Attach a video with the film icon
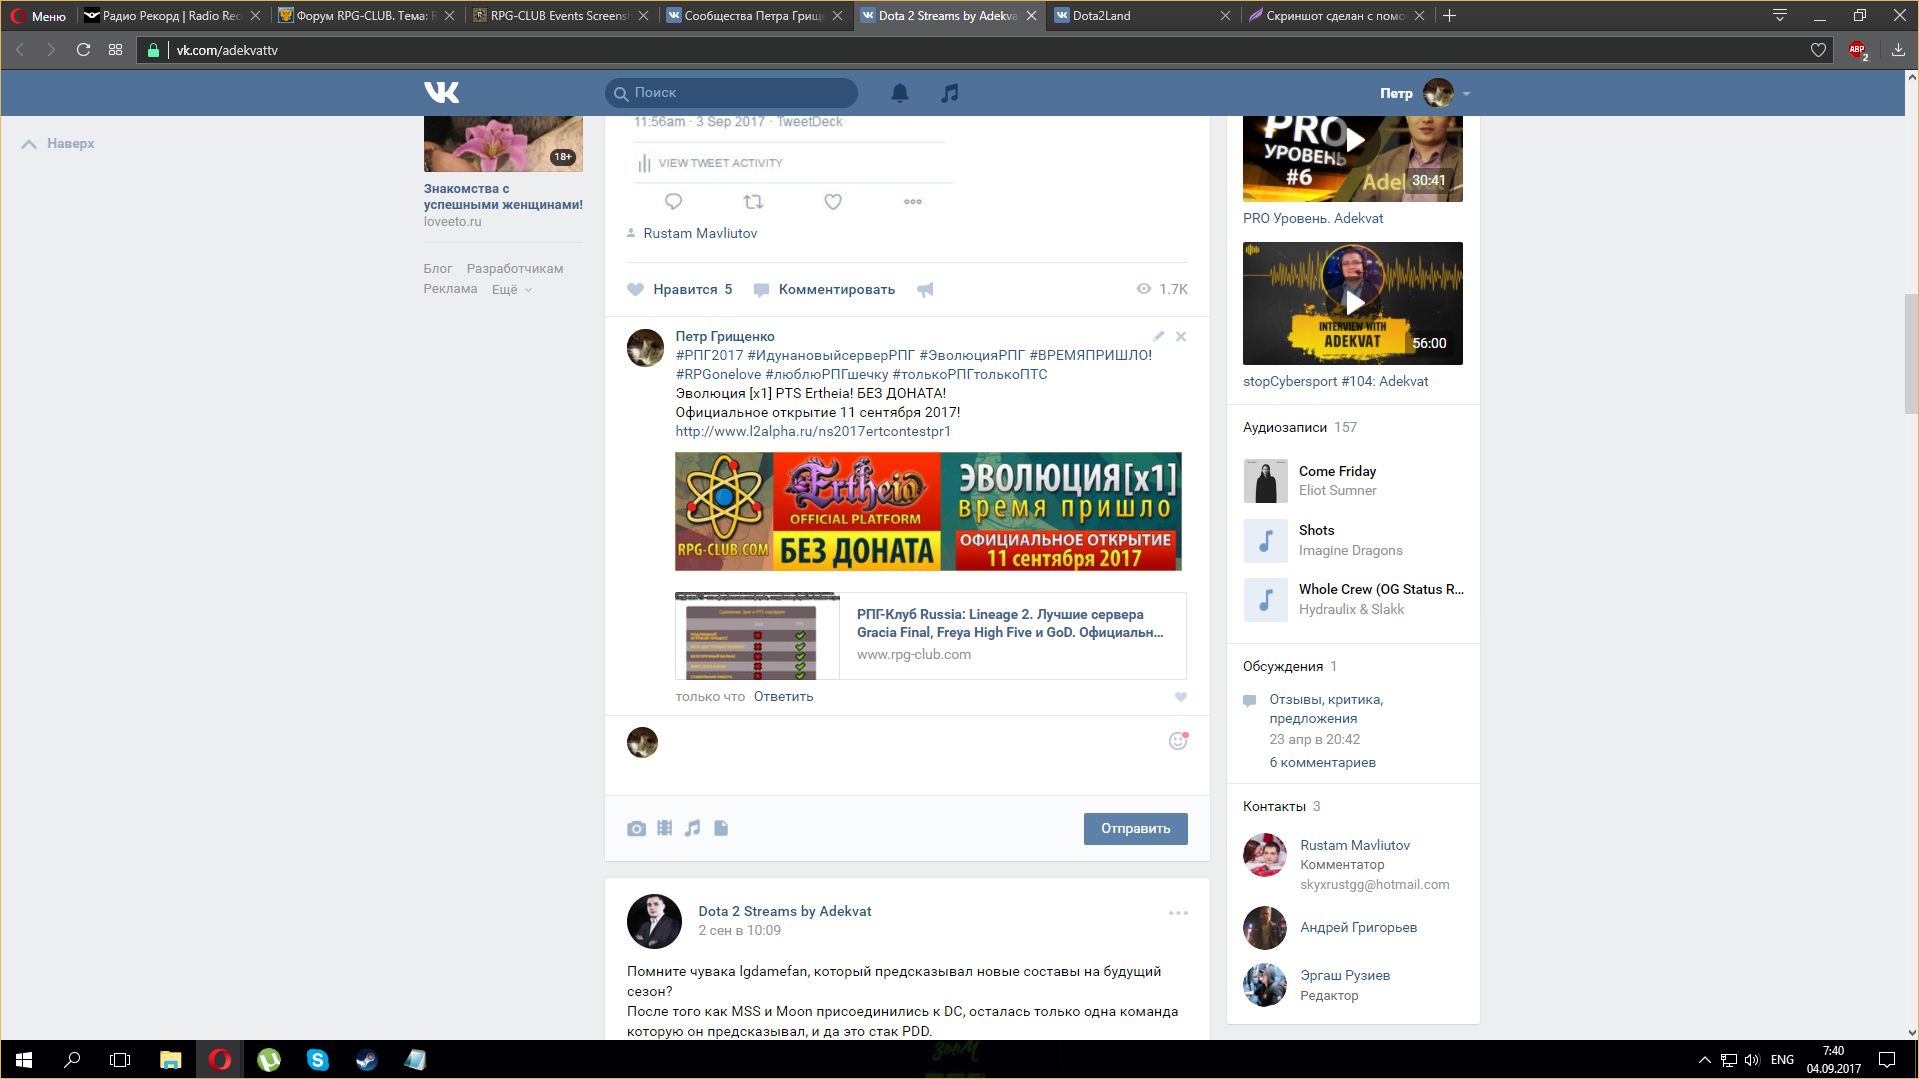 pos(664,828)
